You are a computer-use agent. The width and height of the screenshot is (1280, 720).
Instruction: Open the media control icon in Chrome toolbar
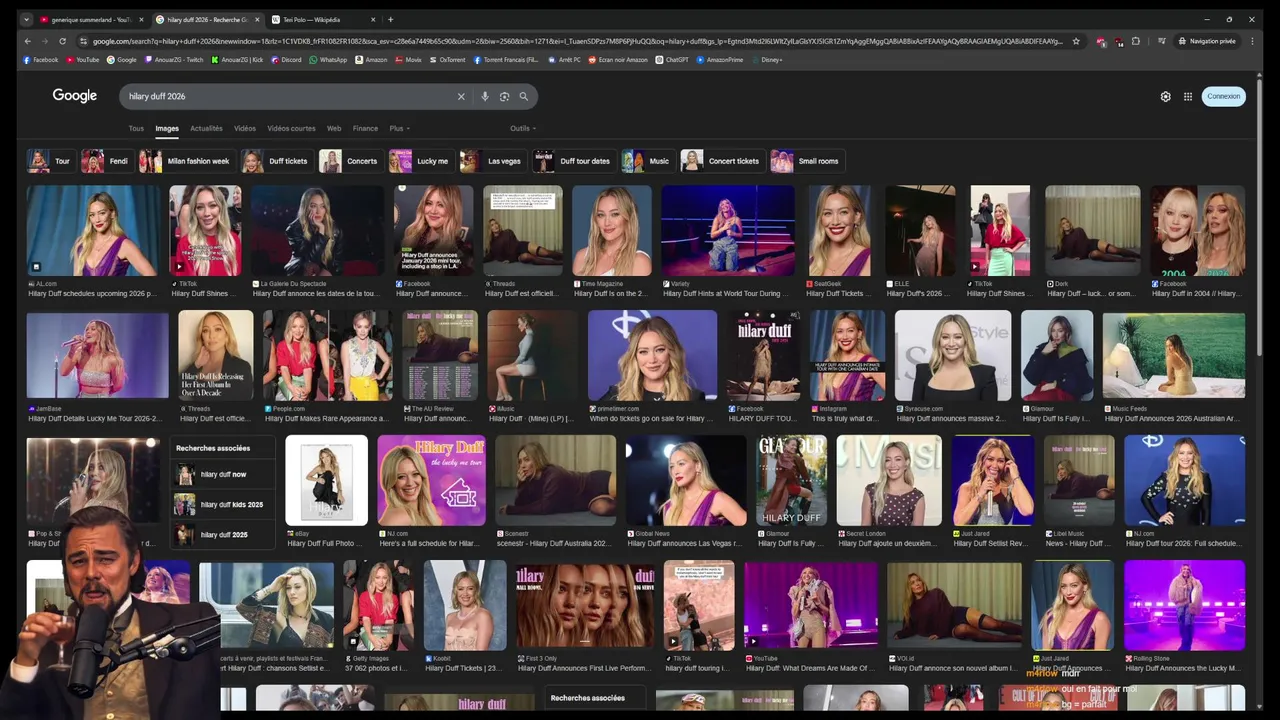point(1161,41)
